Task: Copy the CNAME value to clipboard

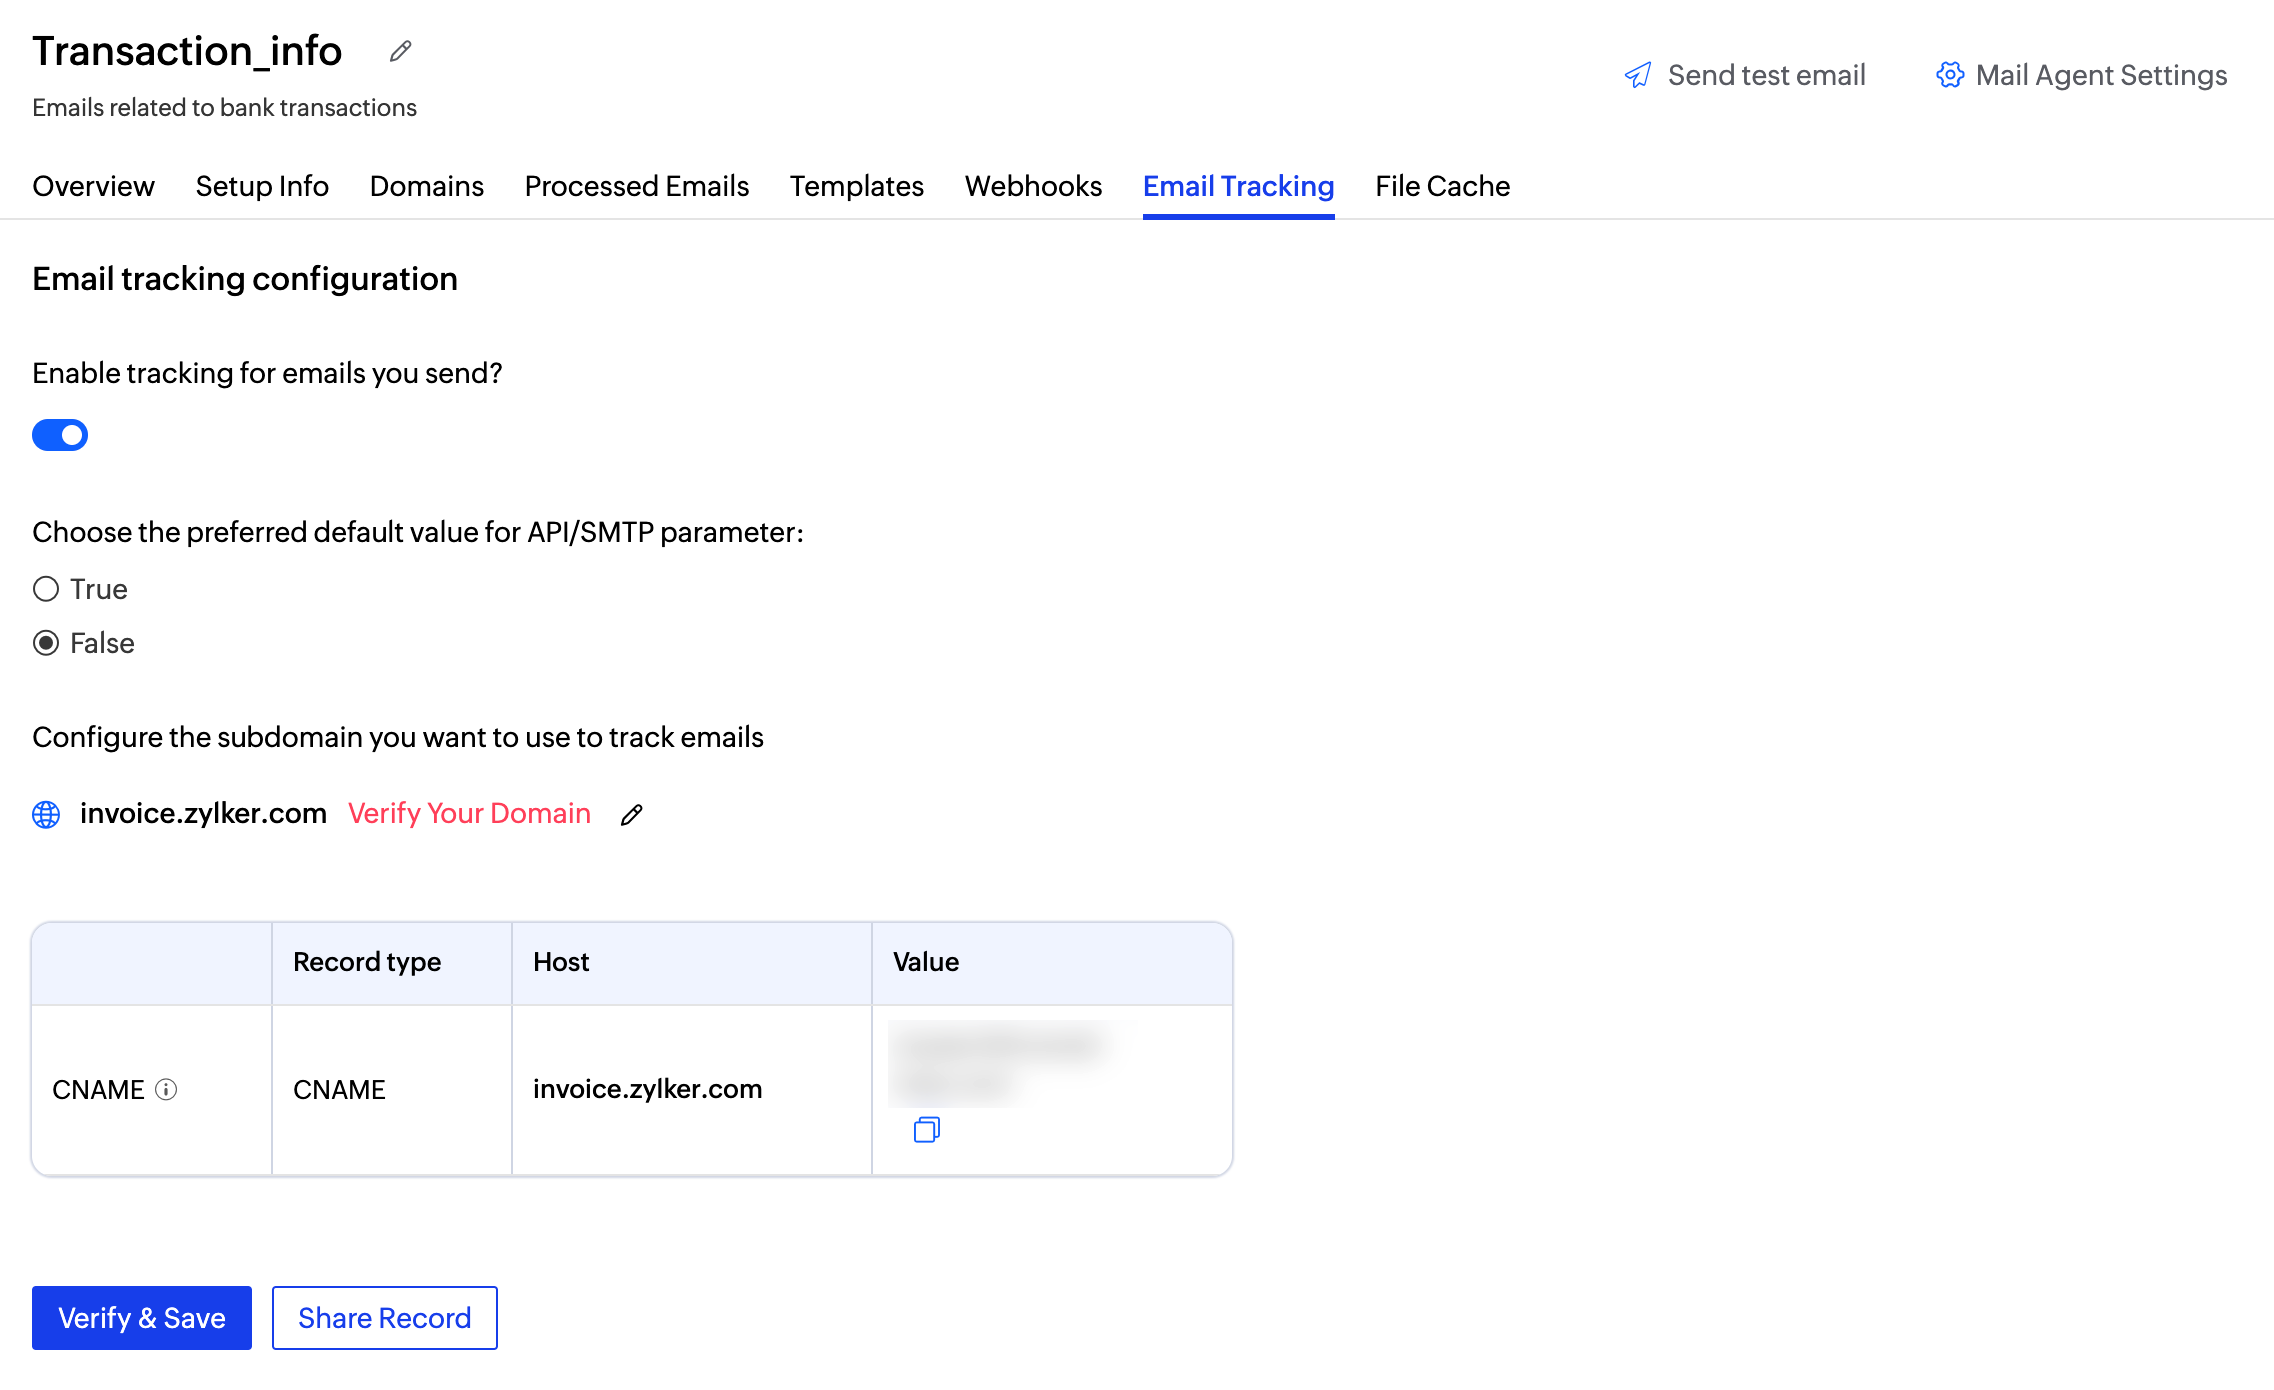Action: pos(926,1130)
